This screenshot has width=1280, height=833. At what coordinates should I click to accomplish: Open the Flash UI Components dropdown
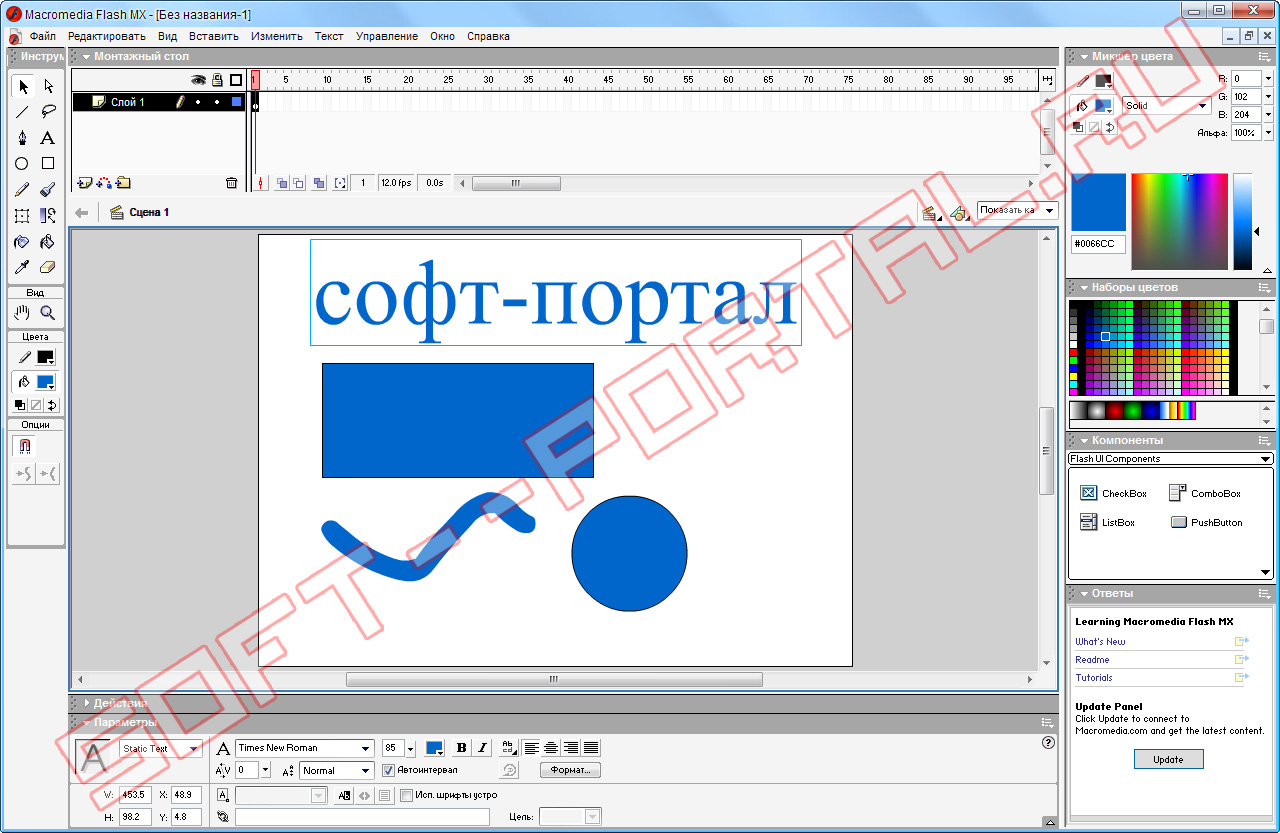(1170, 459)
